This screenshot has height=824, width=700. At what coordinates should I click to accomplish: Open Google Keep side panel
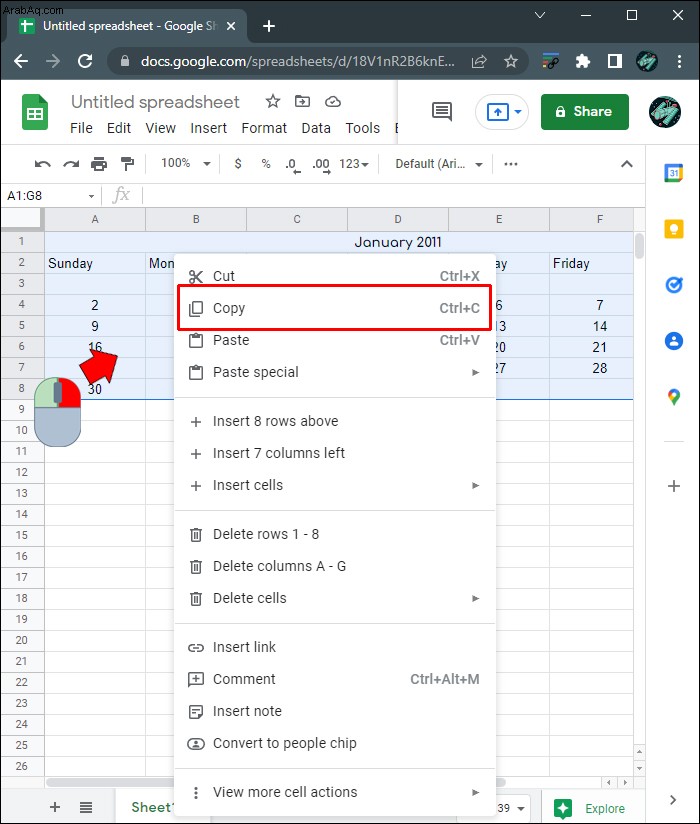tap(674, 229)
